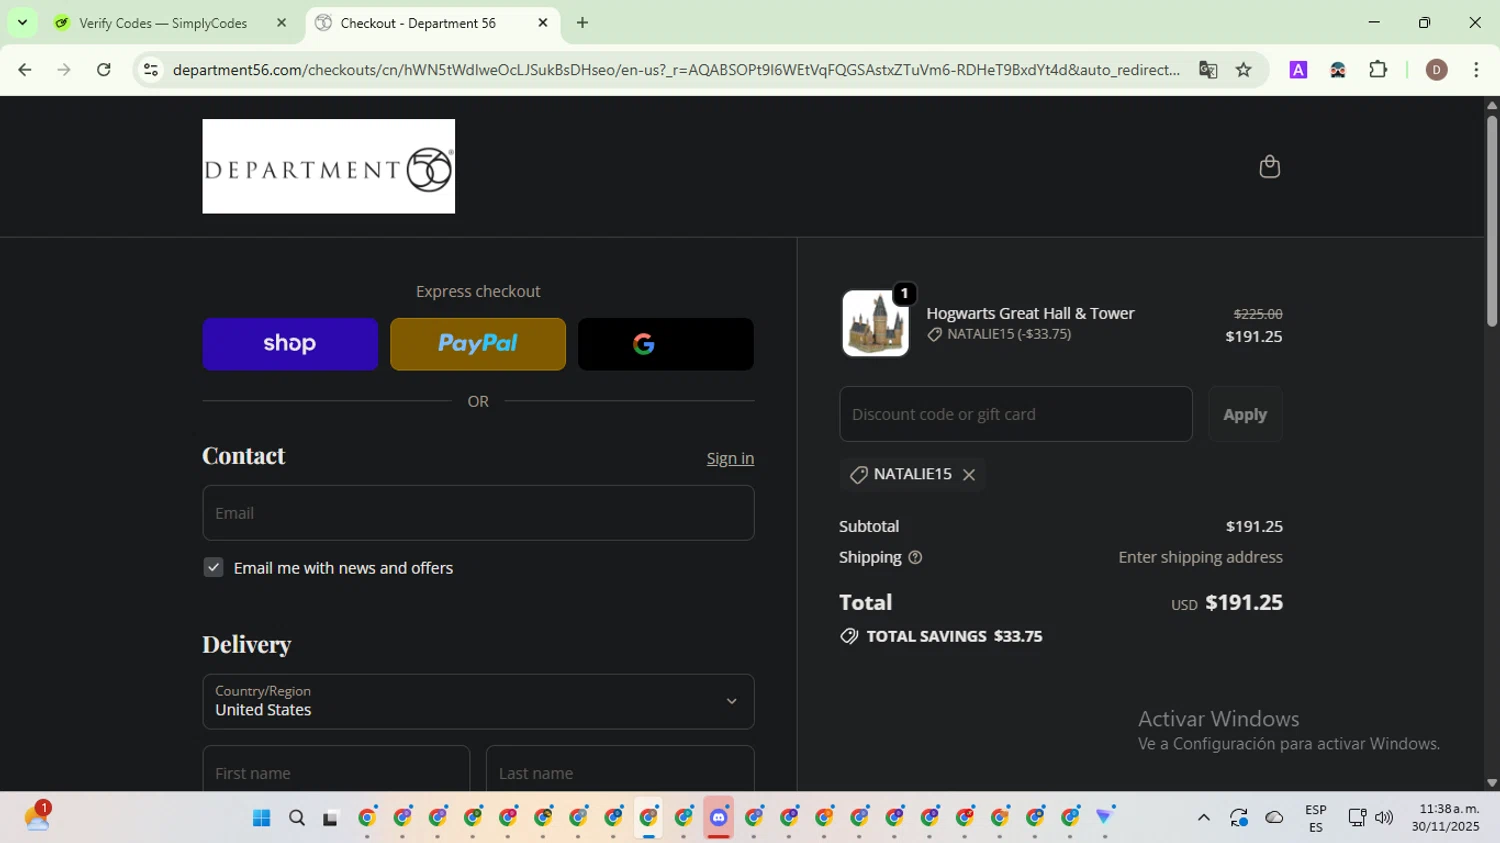Close the Checkout tab
The width and height of the screenshot is (1500, 843).
click(x=543, y=23)
